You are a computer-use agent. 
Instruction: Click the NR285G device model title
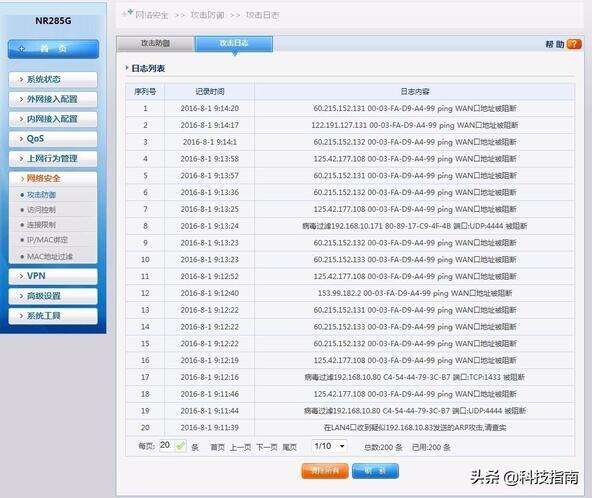53,21
